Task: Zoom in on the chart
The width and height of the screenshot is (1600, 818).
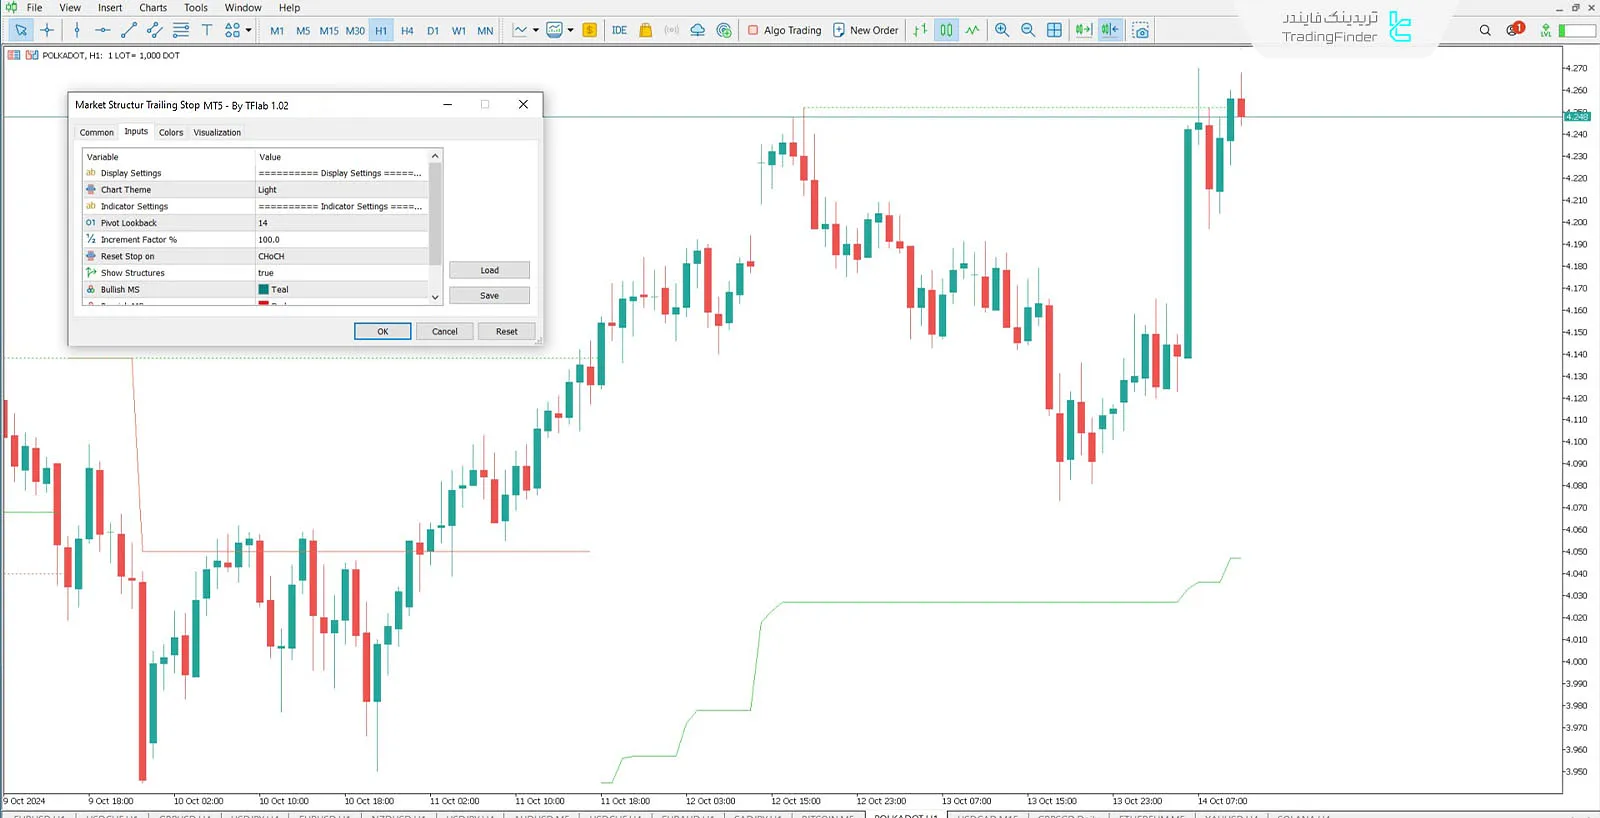Action: click(1002, 30)
